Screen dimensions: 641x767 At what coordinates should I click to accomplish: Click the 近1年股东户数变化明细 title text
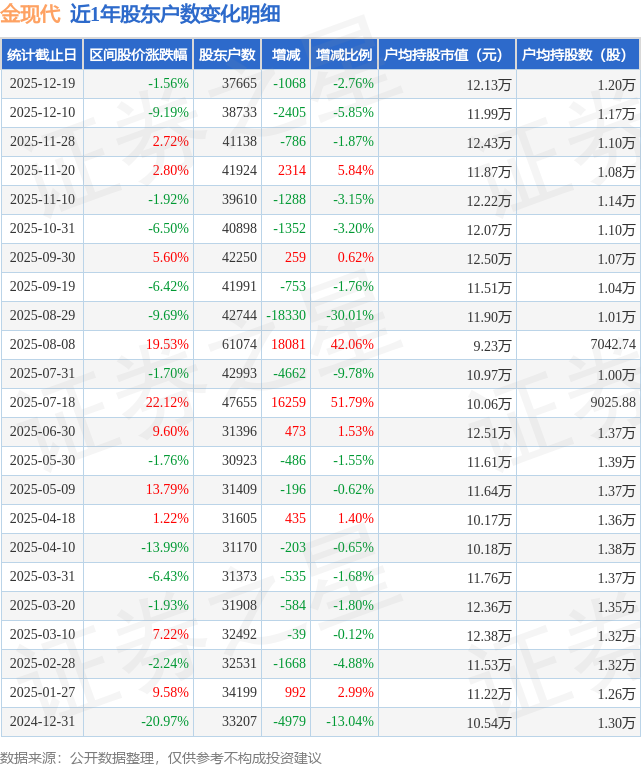point(175,14)
